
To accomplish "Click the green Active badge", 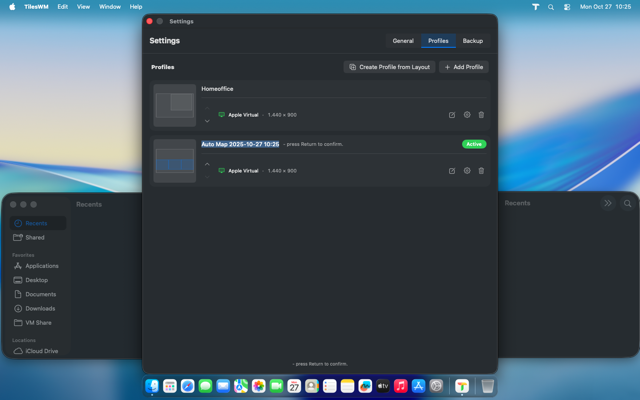I will [474, 144].
